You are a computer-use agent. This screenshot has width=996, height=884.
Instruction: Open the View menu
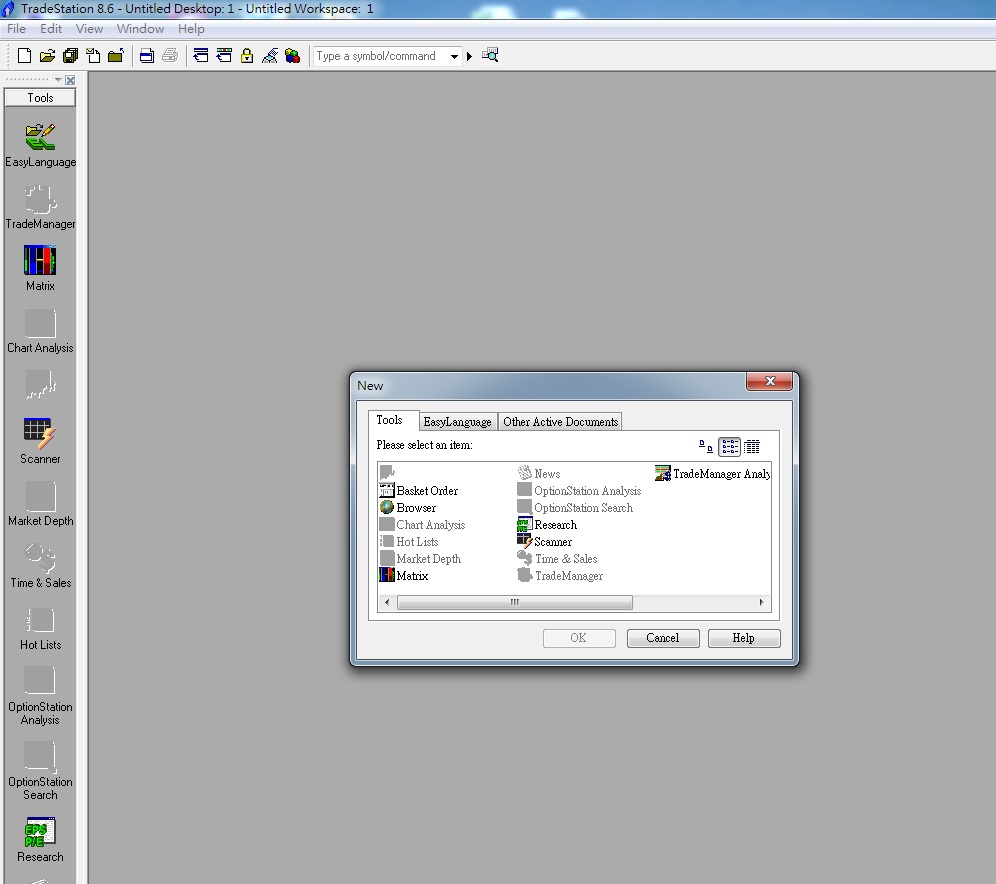coord(89,29)
